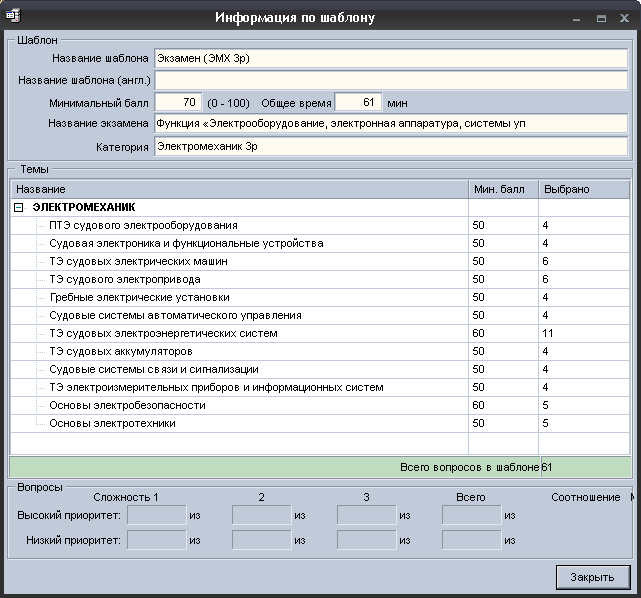Click Выбрано value 6 for ТЭ судовых электрических машин
The height and width of the screenshot is (598, 641).
tap(545, 262)
